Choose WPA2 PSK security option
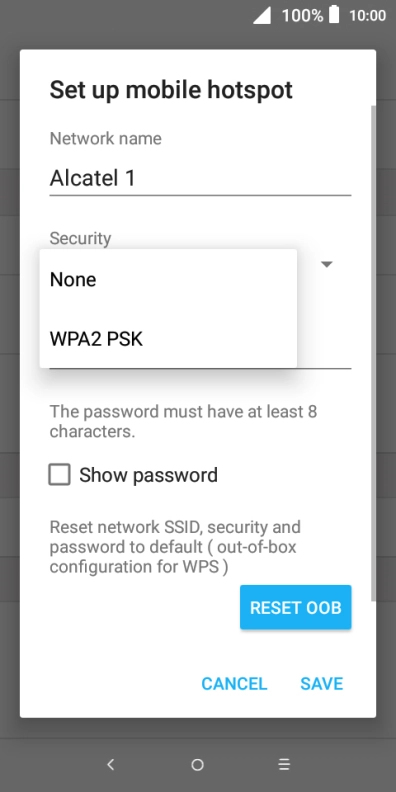The height and width of the screenshot is (792, 396). click(168, 339)
